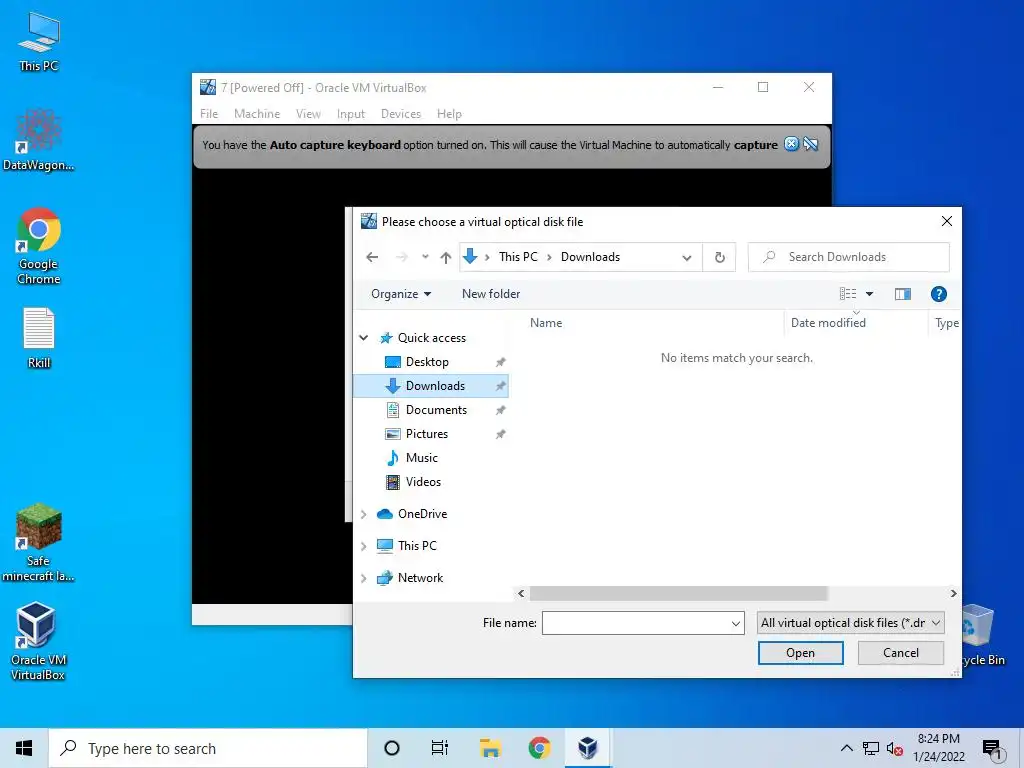Open the file type filter dropdown

click(x=850, y=623)
